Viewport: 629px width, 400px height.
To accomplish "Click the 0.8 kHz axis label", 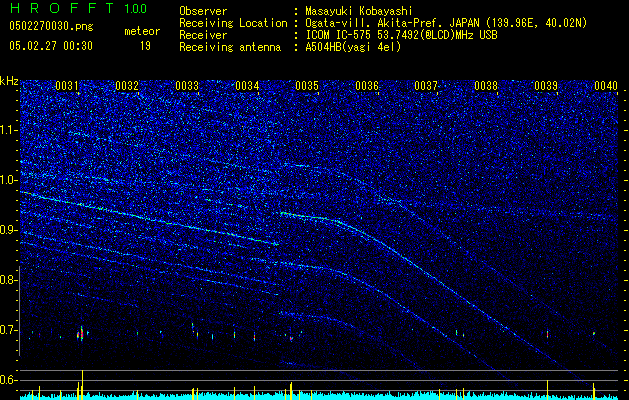I will tap(8, 280).
